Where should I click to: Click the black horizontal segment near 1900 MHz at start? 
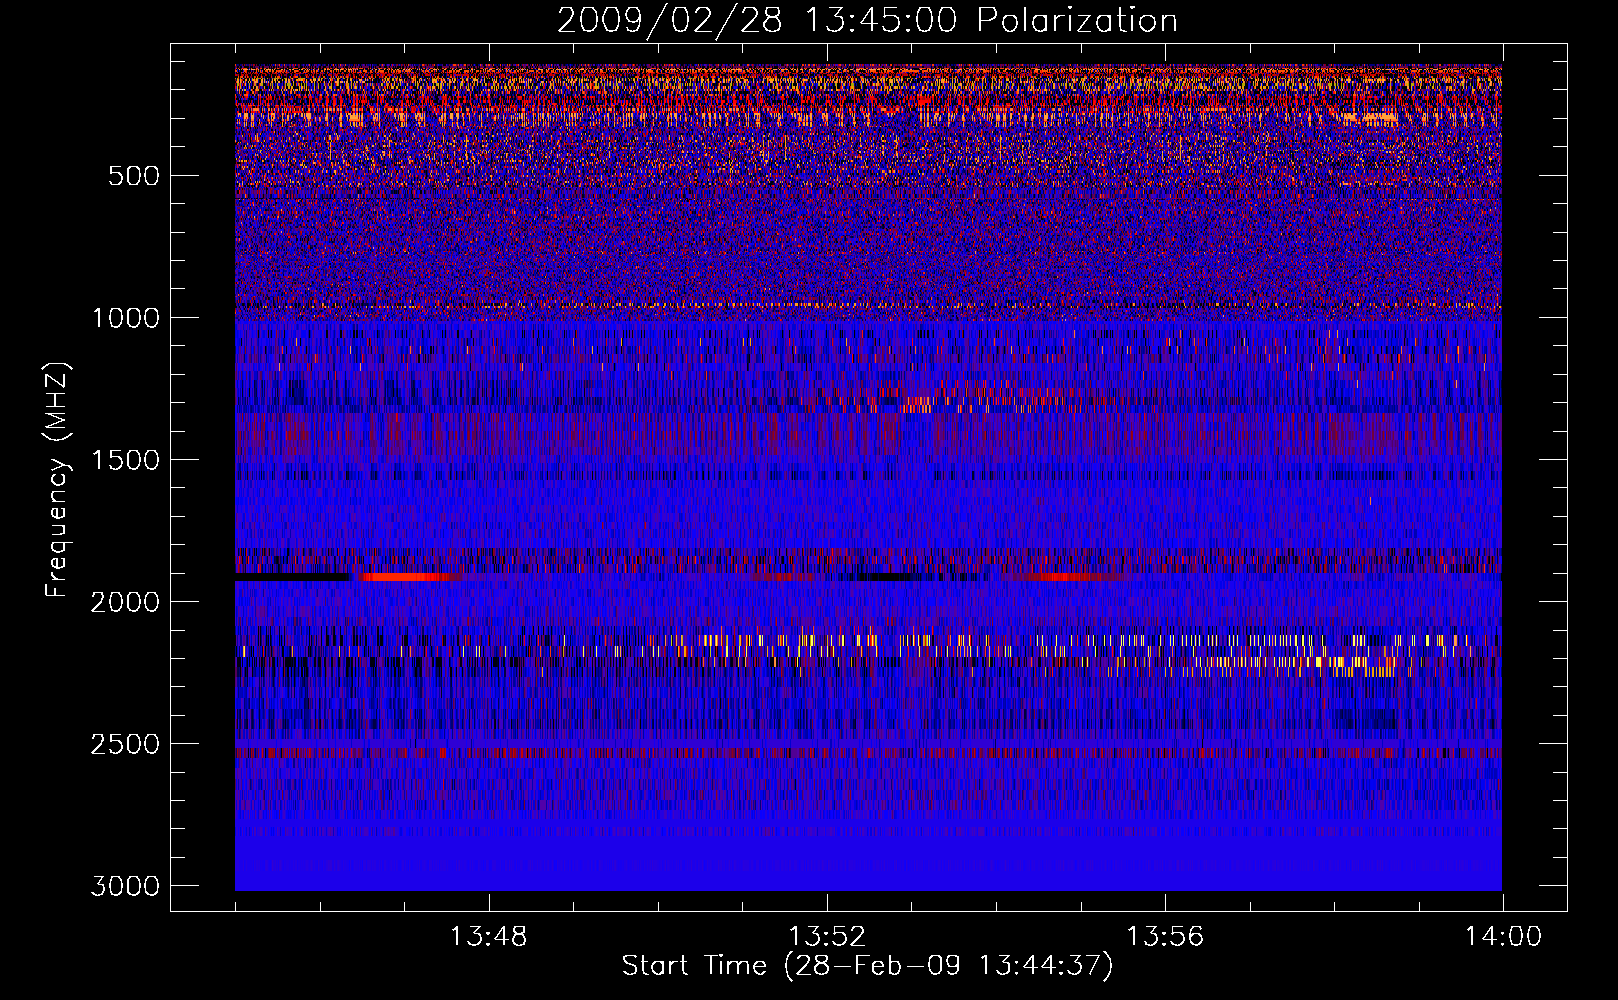[292, 577]
